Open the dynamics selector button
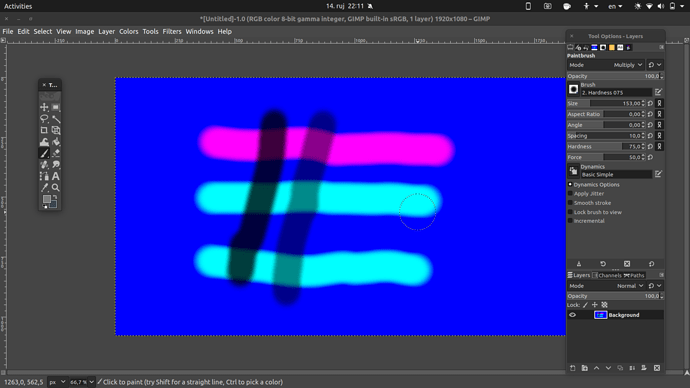The width and height of the screenshot is (690, 388). point(573,171)
